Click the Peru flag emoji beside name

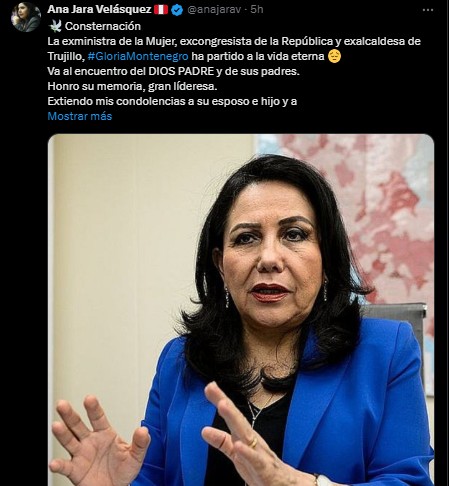[161, 10]
